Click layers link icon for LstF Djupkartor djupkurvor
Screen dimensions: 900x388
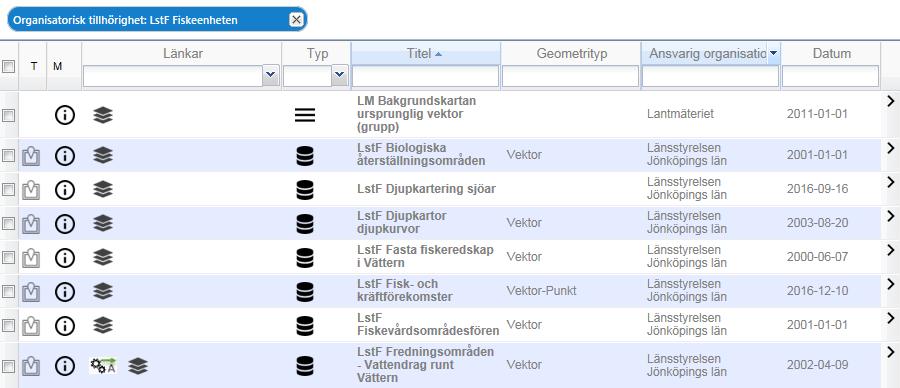point(103,223)
